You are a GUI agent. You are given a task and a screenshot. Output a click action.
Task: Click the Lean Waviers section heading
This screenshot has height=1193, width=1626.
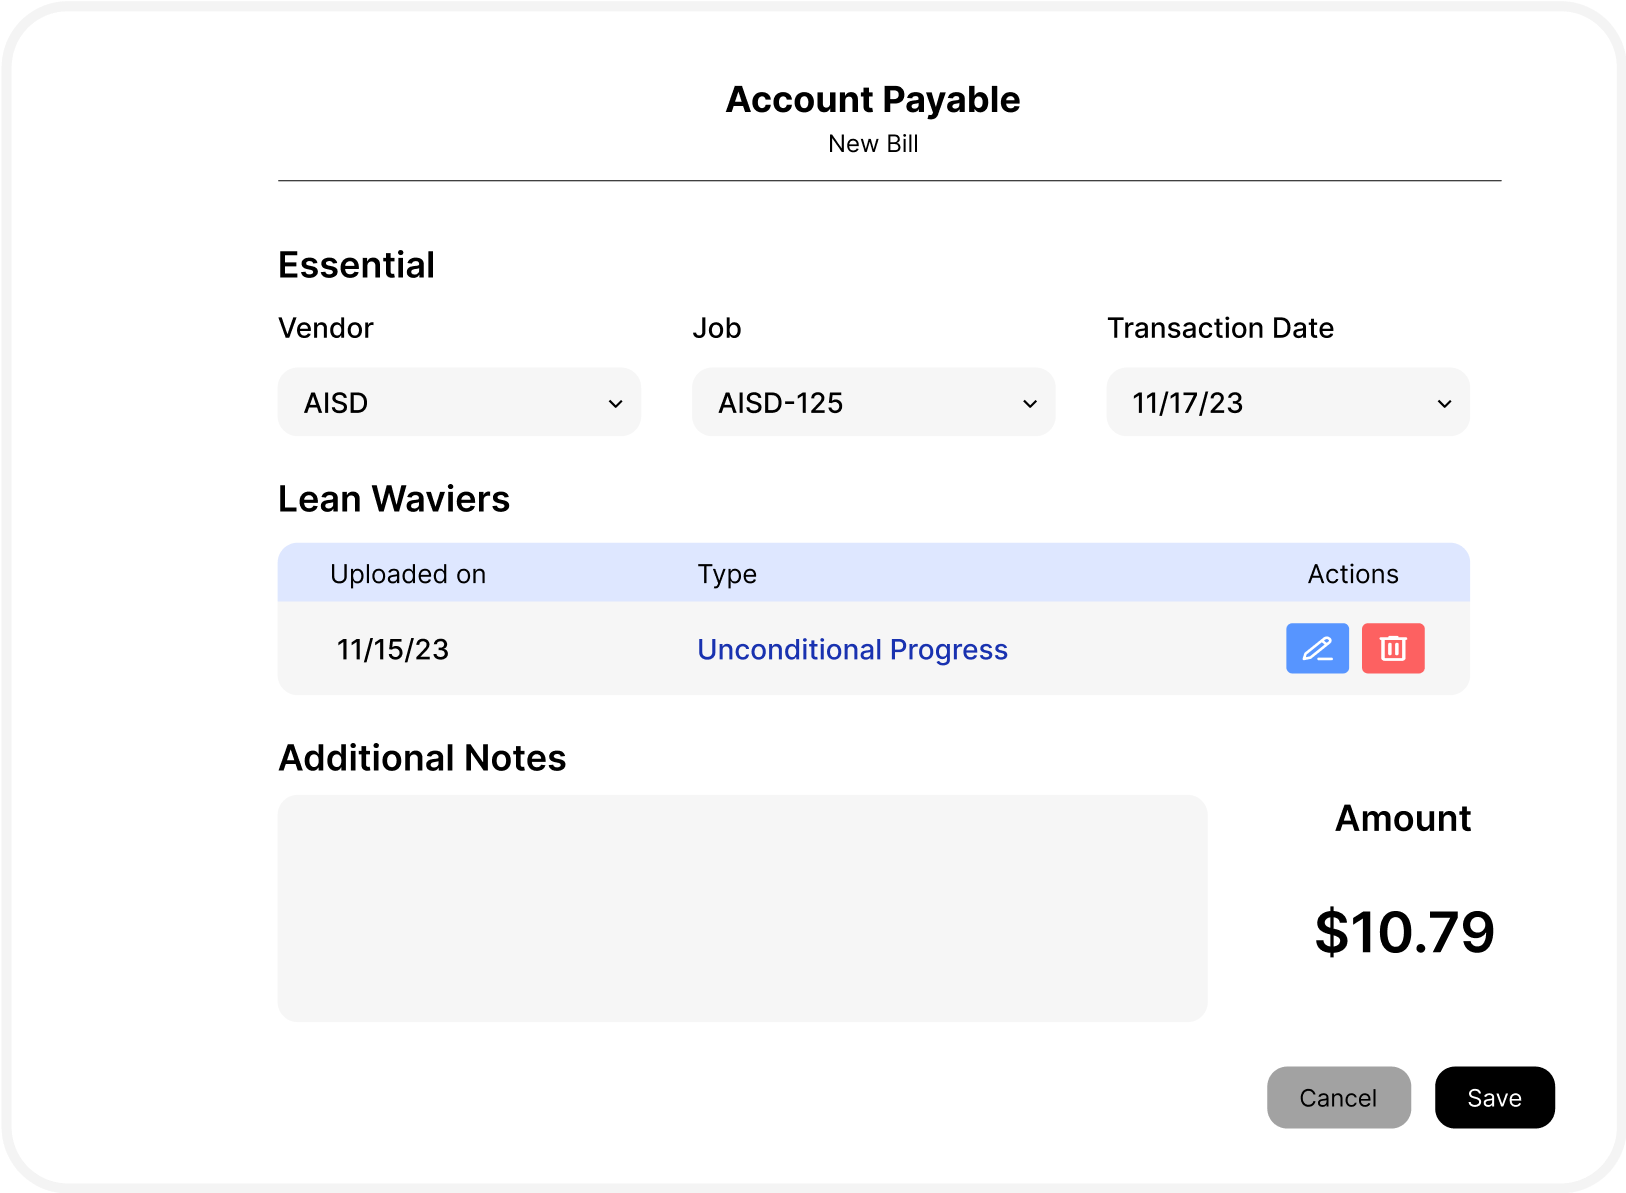[x=394, y=499]
